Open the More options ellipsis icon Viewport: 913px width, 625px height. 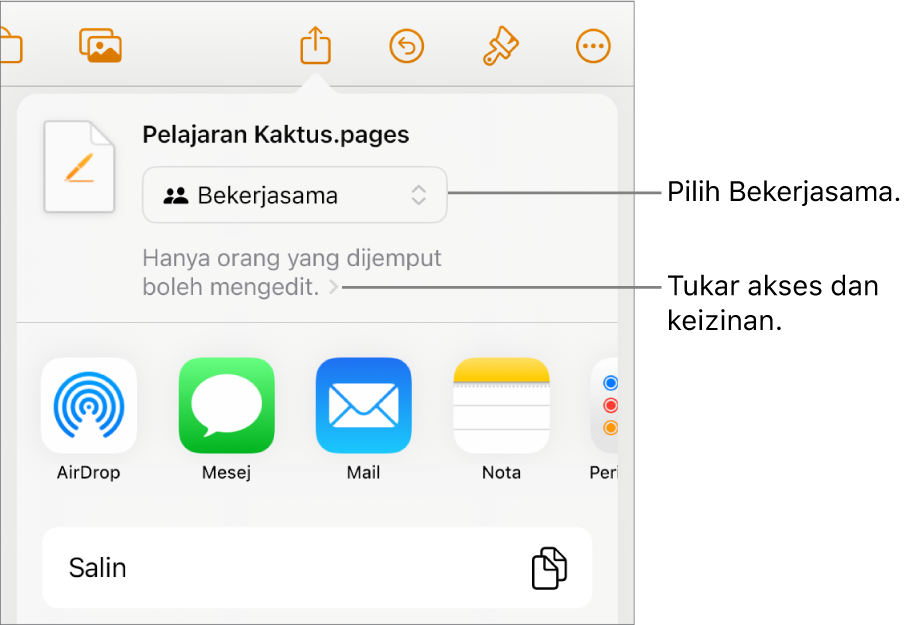[593, 46]
